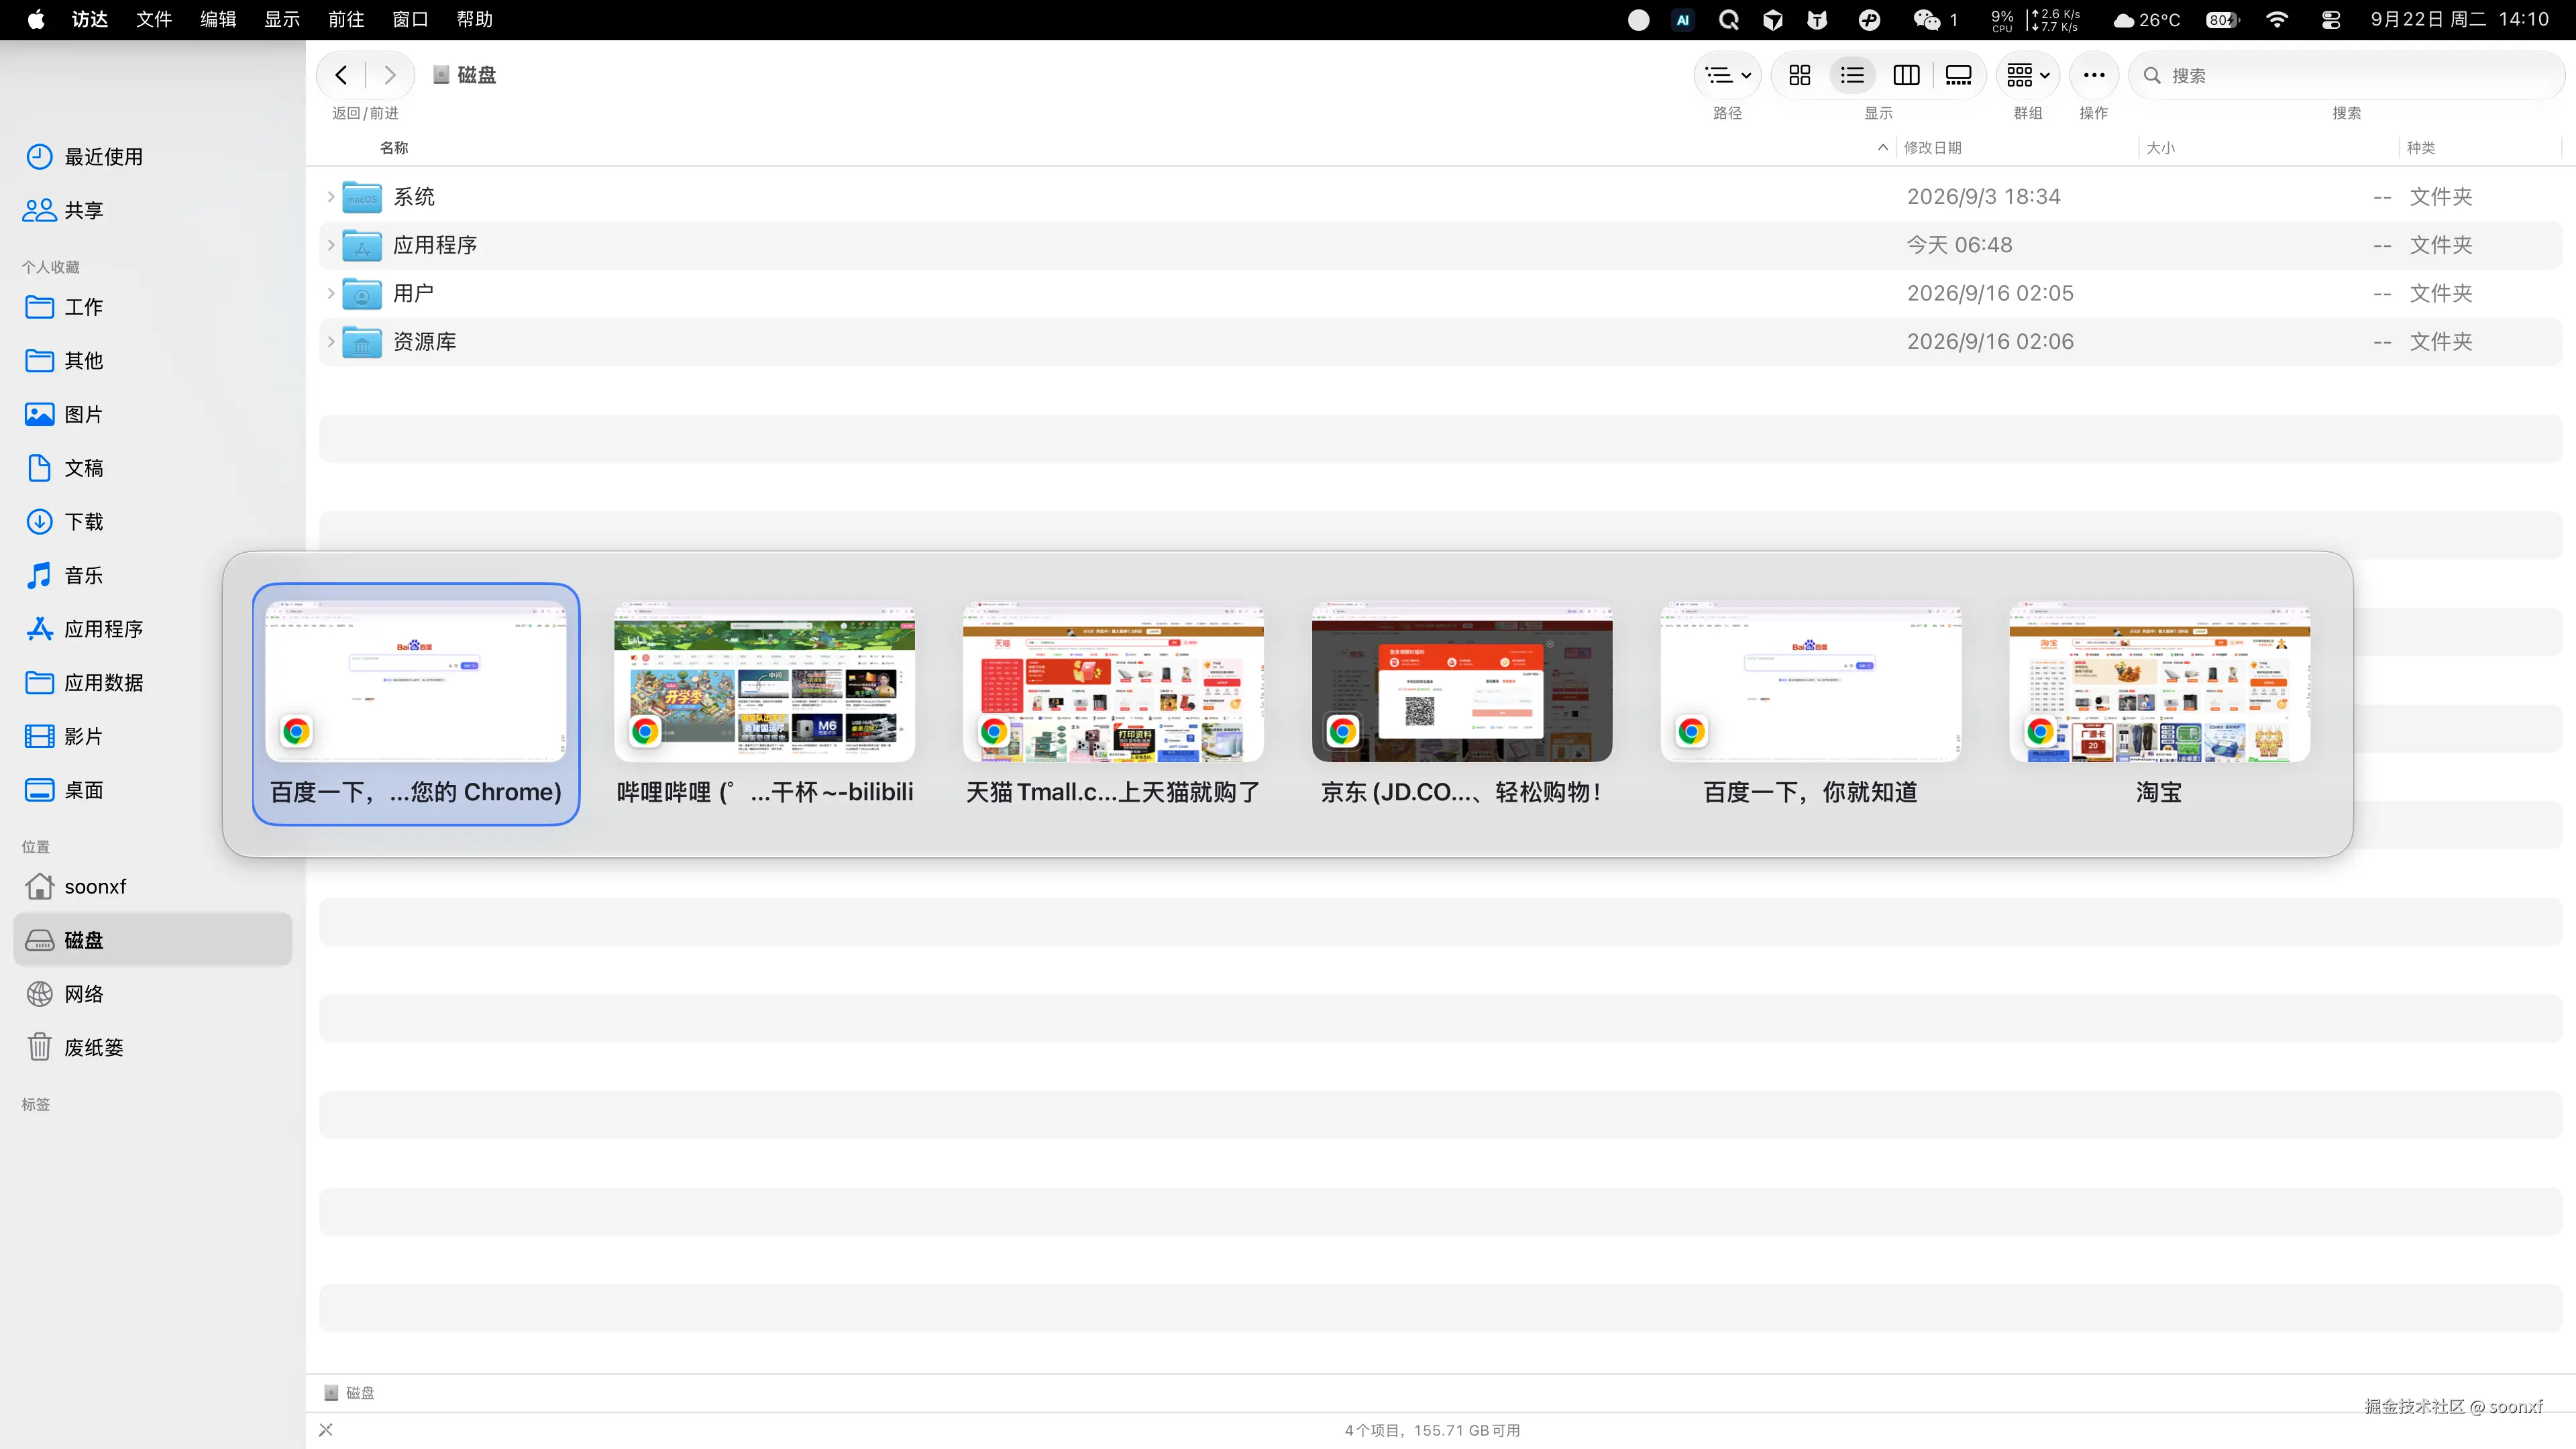Open 共享 in the sidebar
The height and width of the screenshot is (1449, 2576).
pyautogui.click(x=152, y=210)
